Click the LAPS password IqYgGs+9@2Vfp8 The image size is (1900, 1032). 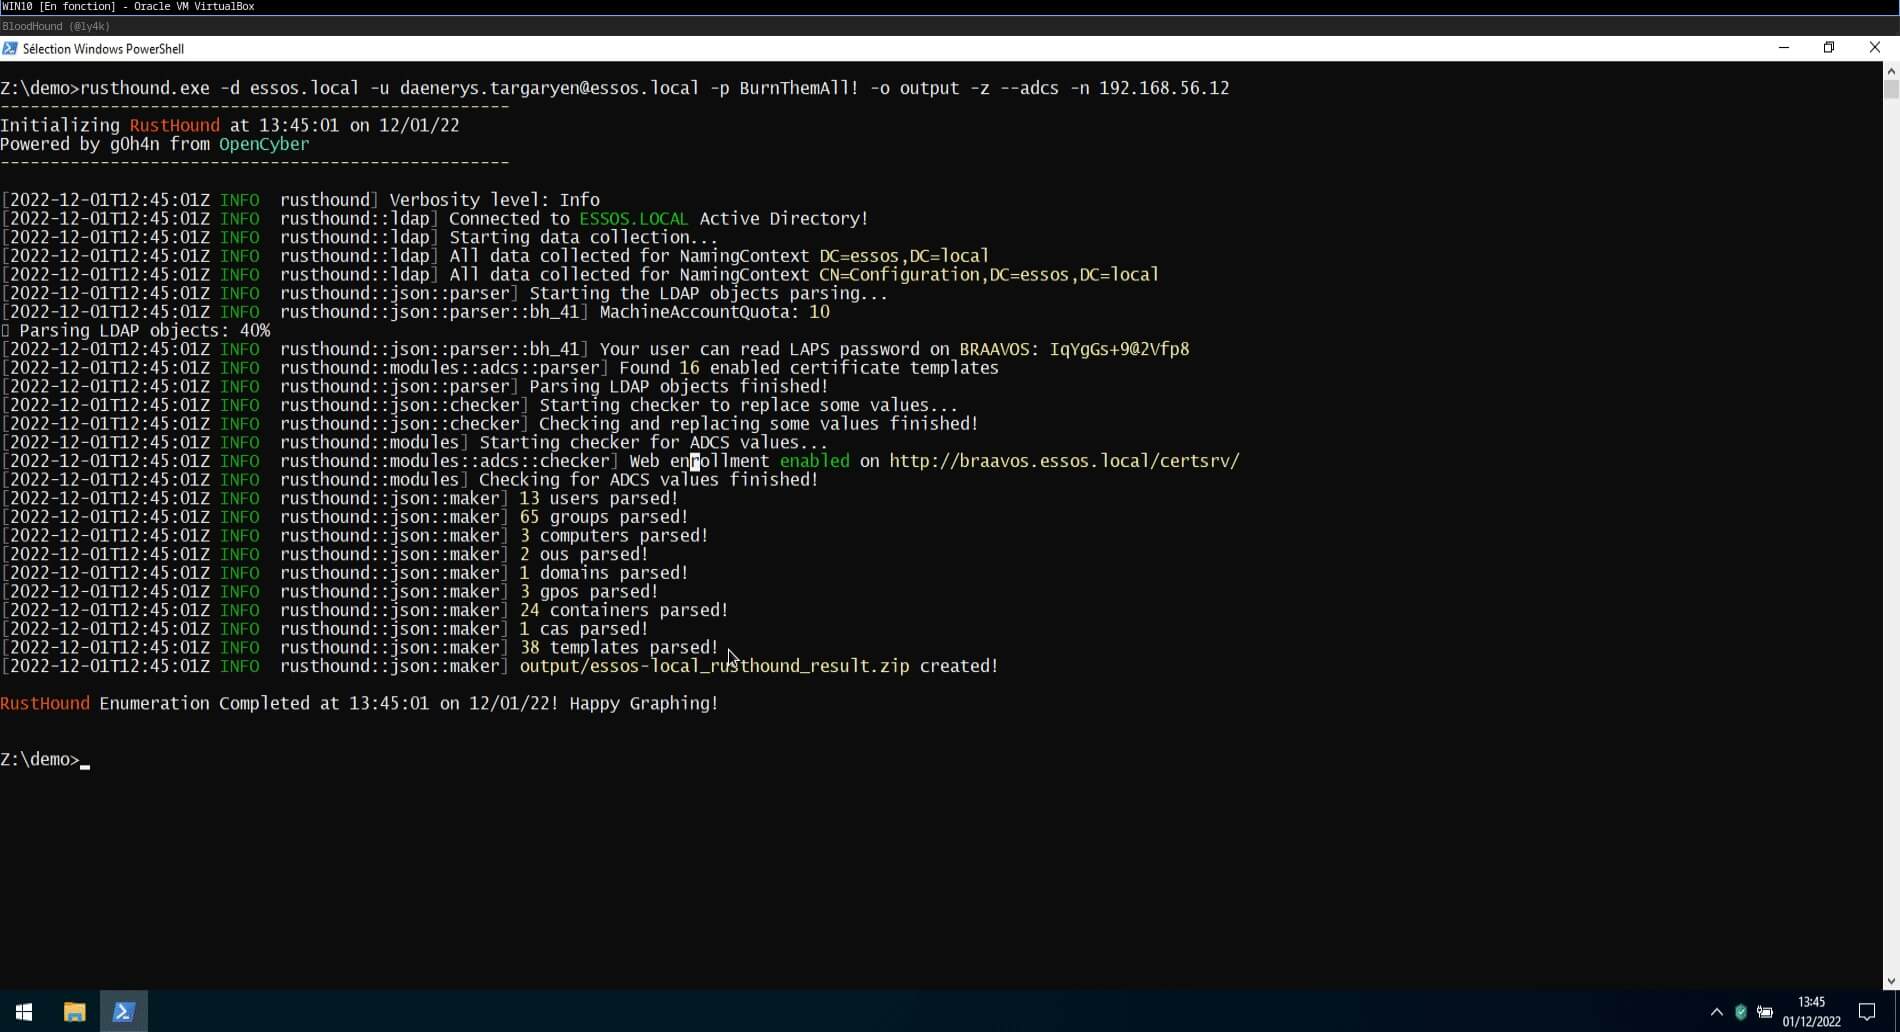click(x=1119, y=349)
